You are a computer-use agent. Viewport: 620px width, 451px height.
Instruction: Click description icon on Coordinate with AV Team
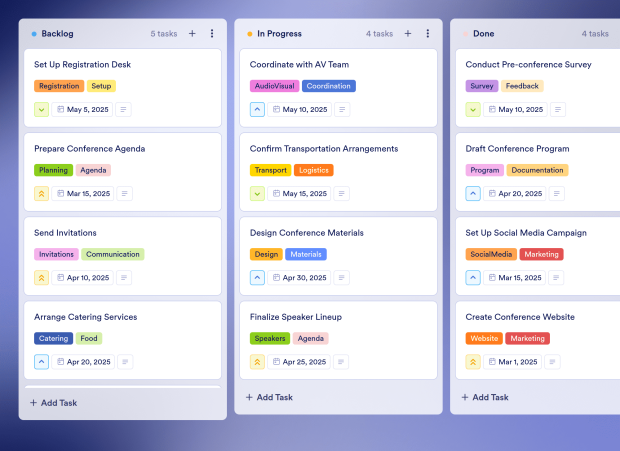click(x=341, y=110)
